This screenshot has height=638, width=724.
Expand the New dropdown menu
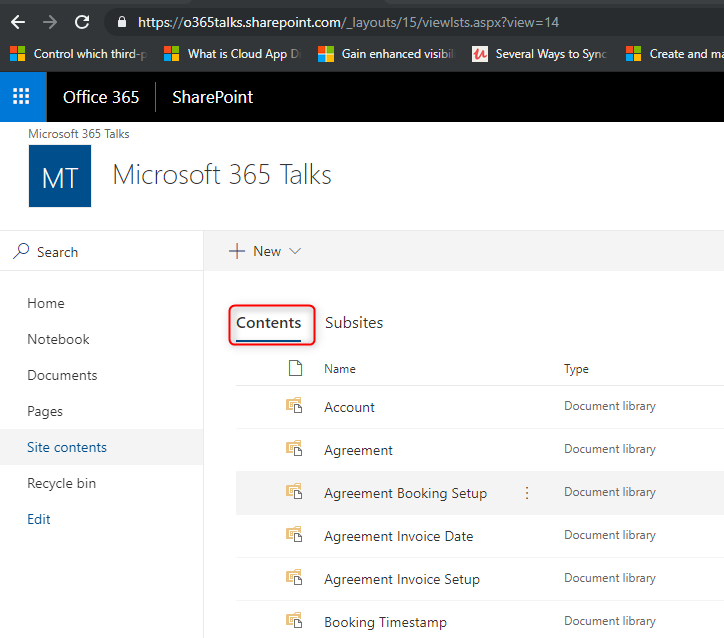tap(265, 251)
